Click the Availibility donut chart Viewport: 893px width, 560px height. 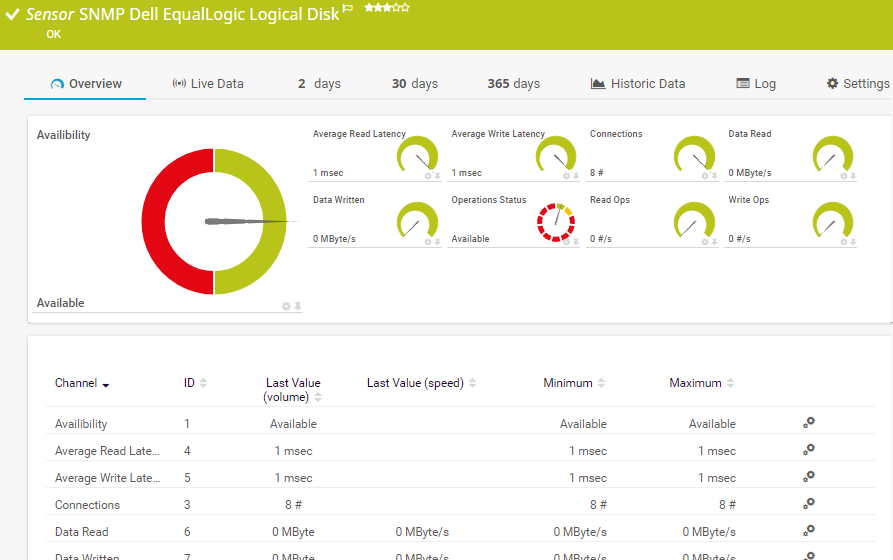214,221
